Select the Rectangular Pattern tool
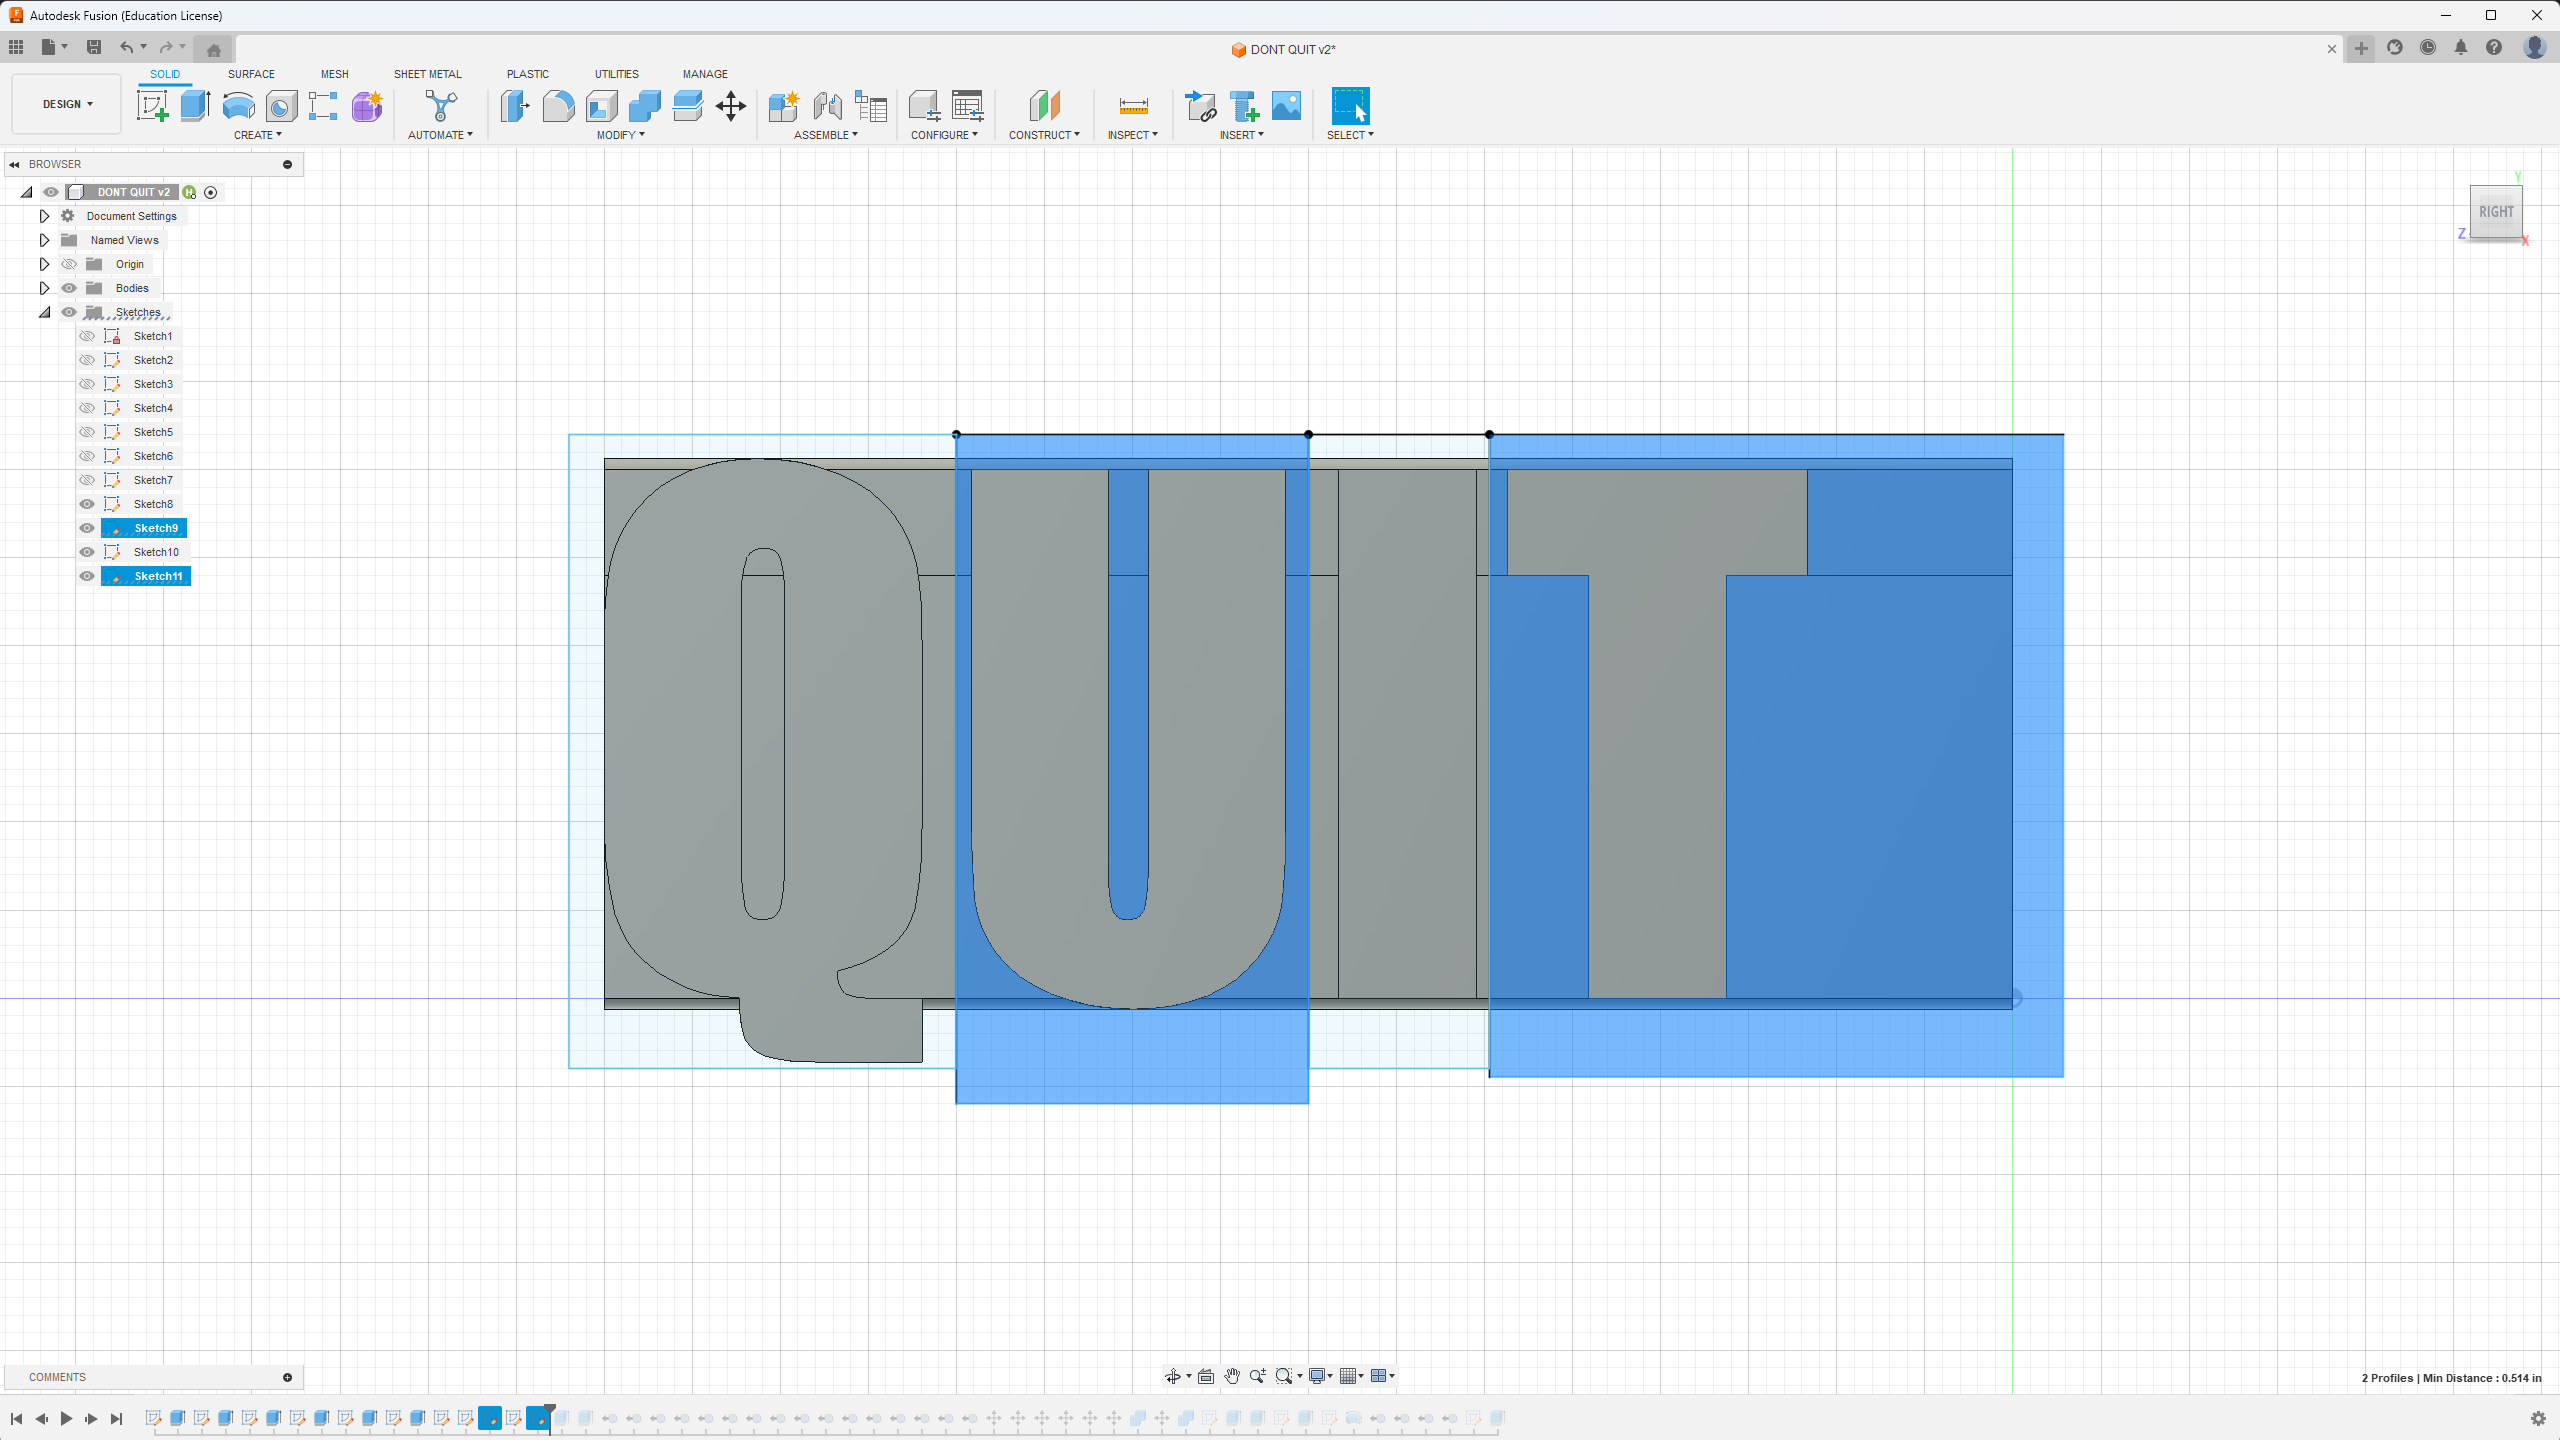The image size is (2560, 1440). [323, 106]
